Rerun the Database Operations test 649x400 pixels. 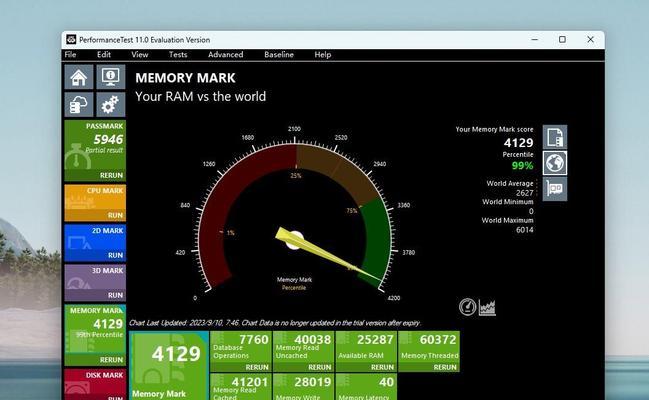257,367
